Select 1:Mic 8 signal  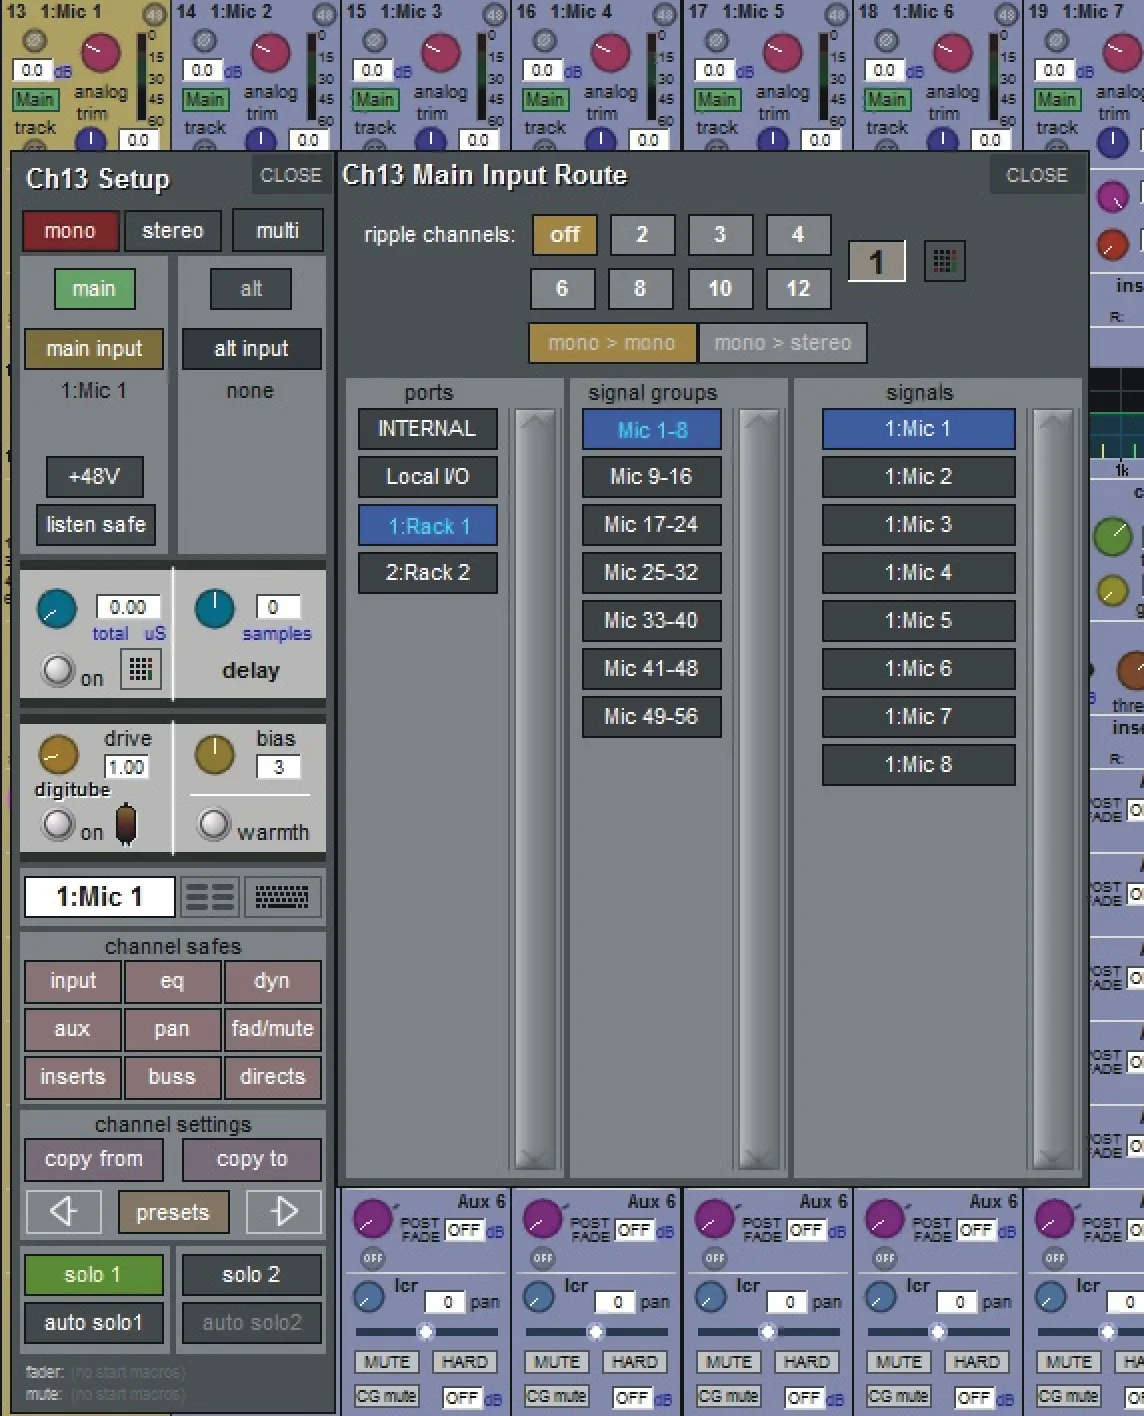pyautogui.click(x=918, y=765)
